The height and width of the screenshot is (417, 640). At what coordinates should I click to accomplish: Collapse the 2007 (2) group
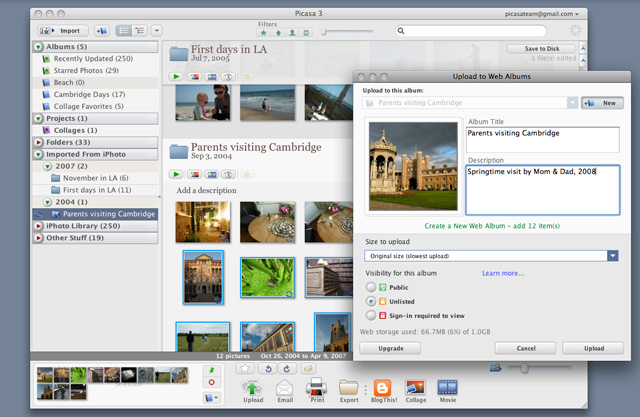tap(48, 166)
